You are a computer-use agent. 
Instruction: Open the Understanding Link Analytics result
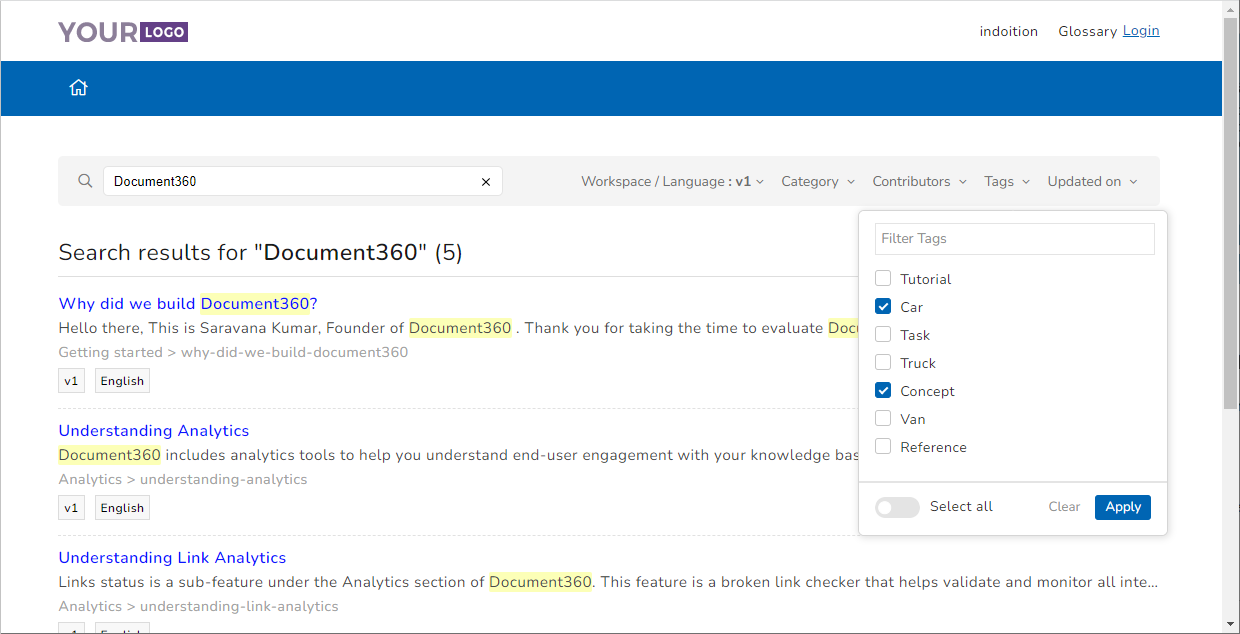pos(172,557)
